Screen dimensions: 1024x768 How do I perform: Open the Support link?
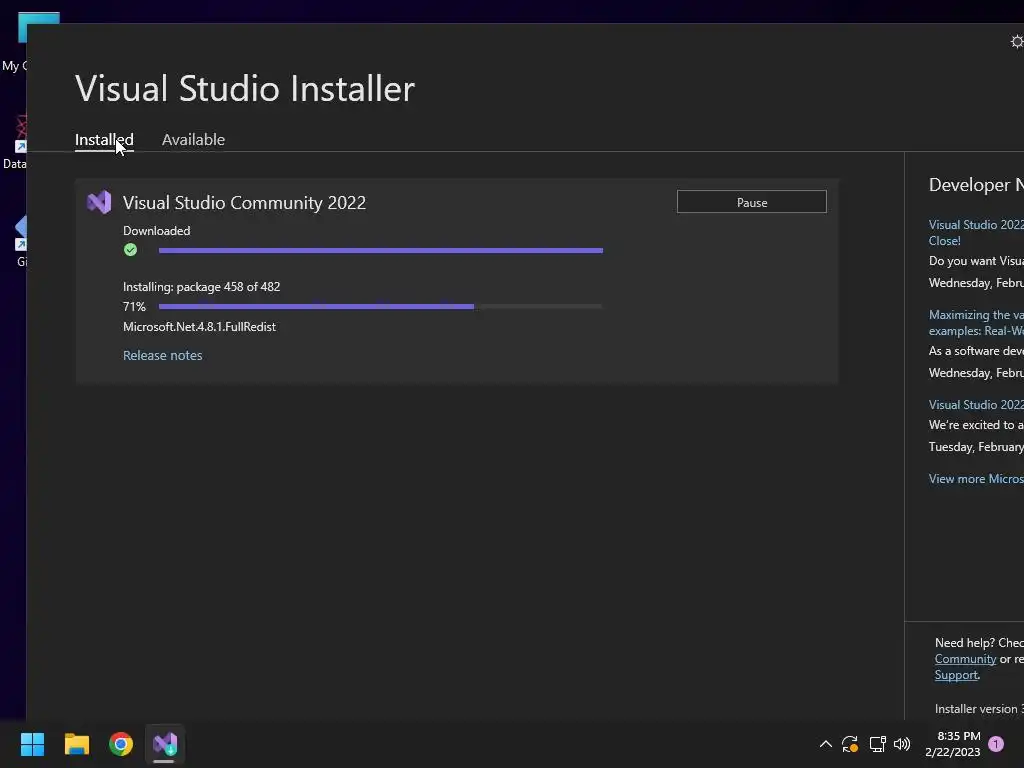(956, 675)
